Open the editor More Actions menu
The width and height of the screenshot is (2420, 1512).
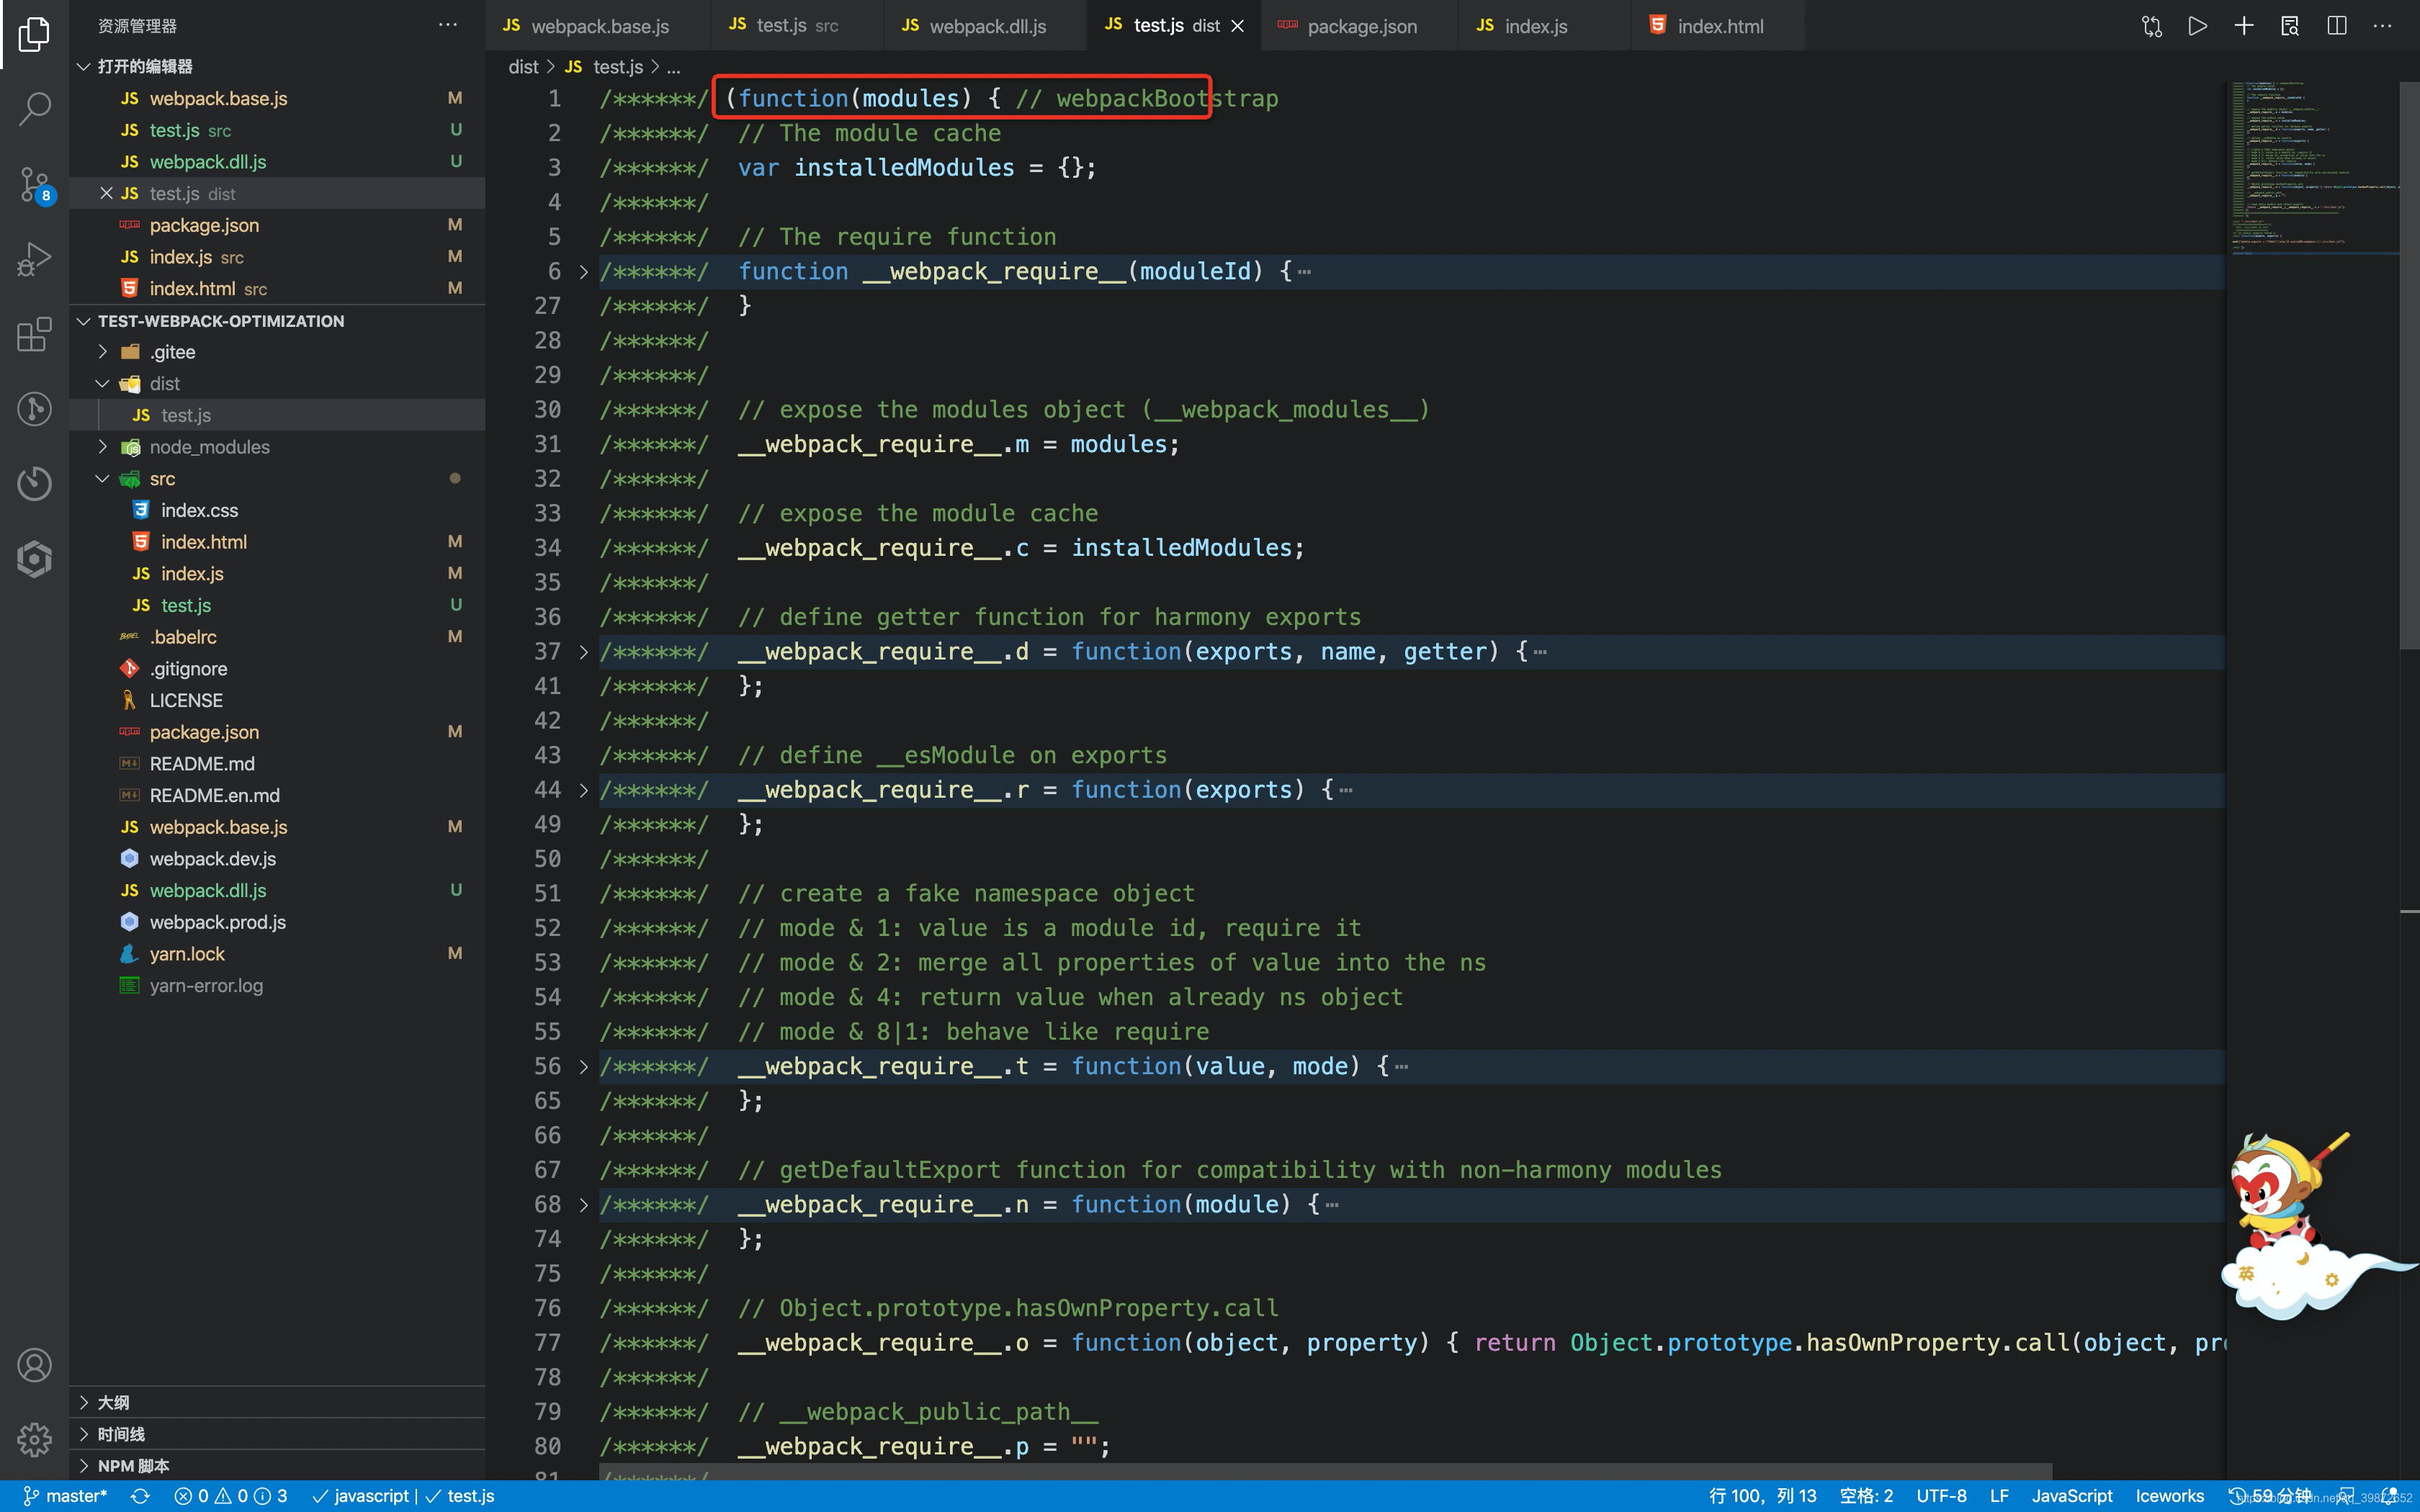[2383, 26]
